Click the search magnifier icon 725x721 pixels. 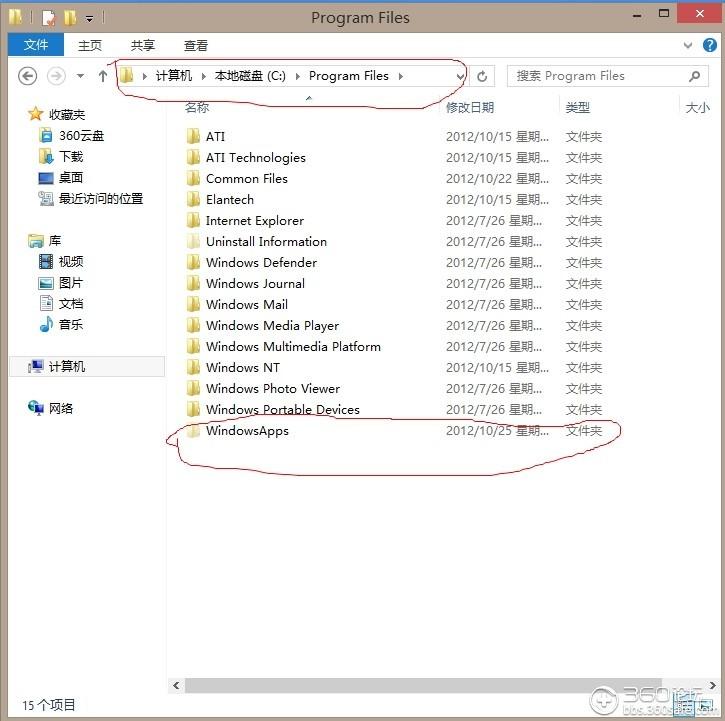694,76
